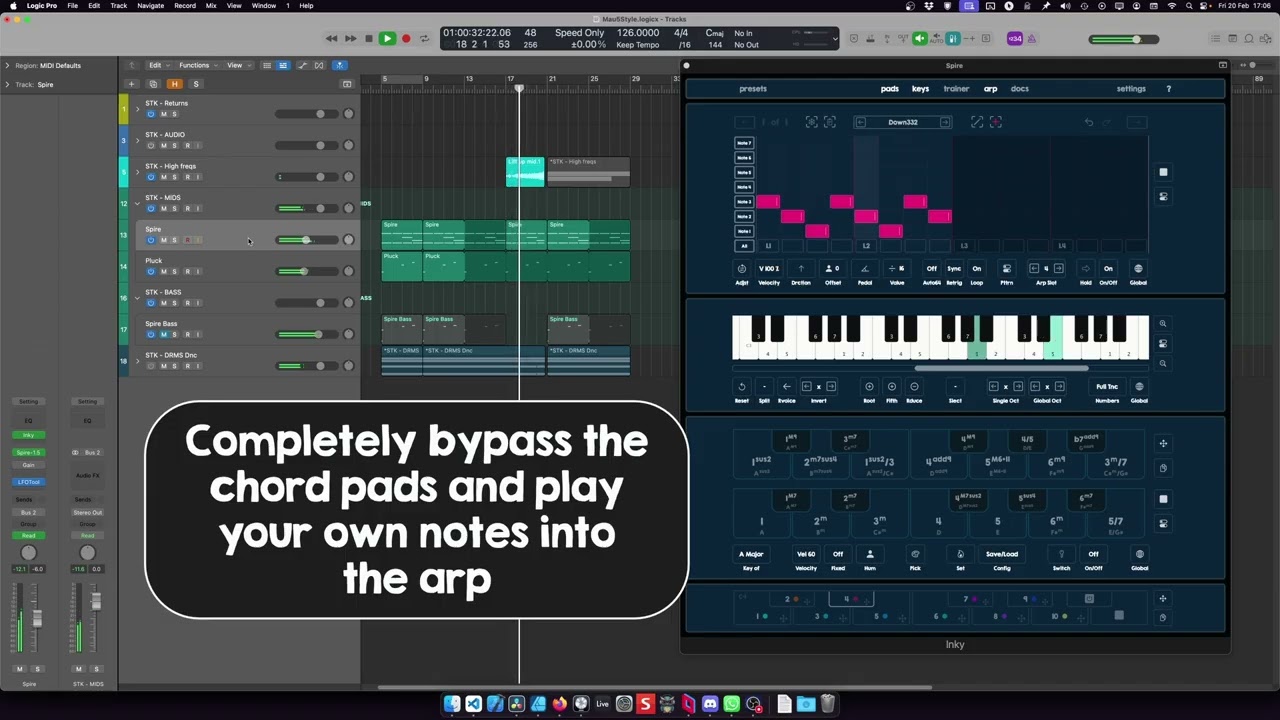
Task: Adjust the Pluck track volume slider
Action: coord(303,271)
